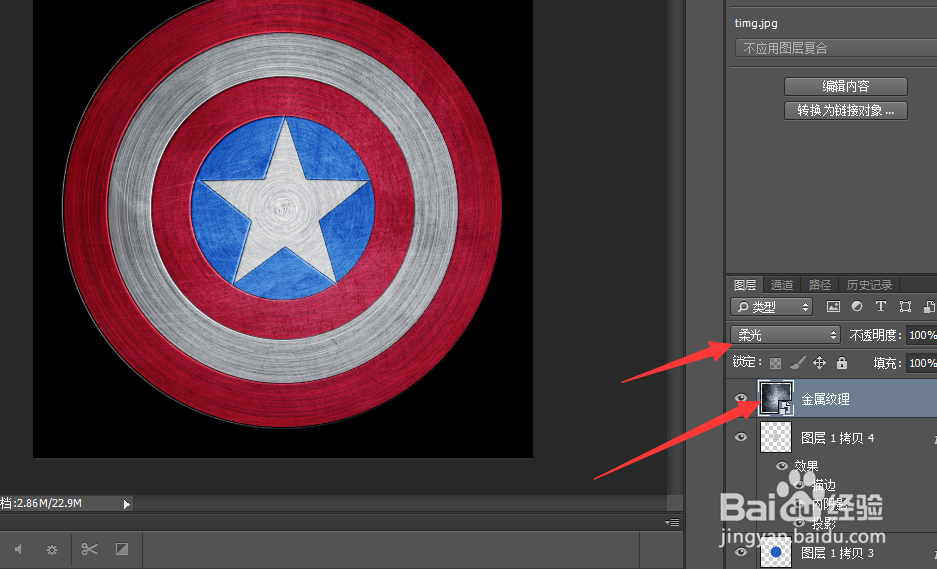937x569 pixels.
Task: Click the 填充 100% value field
Action: [921, 363]
